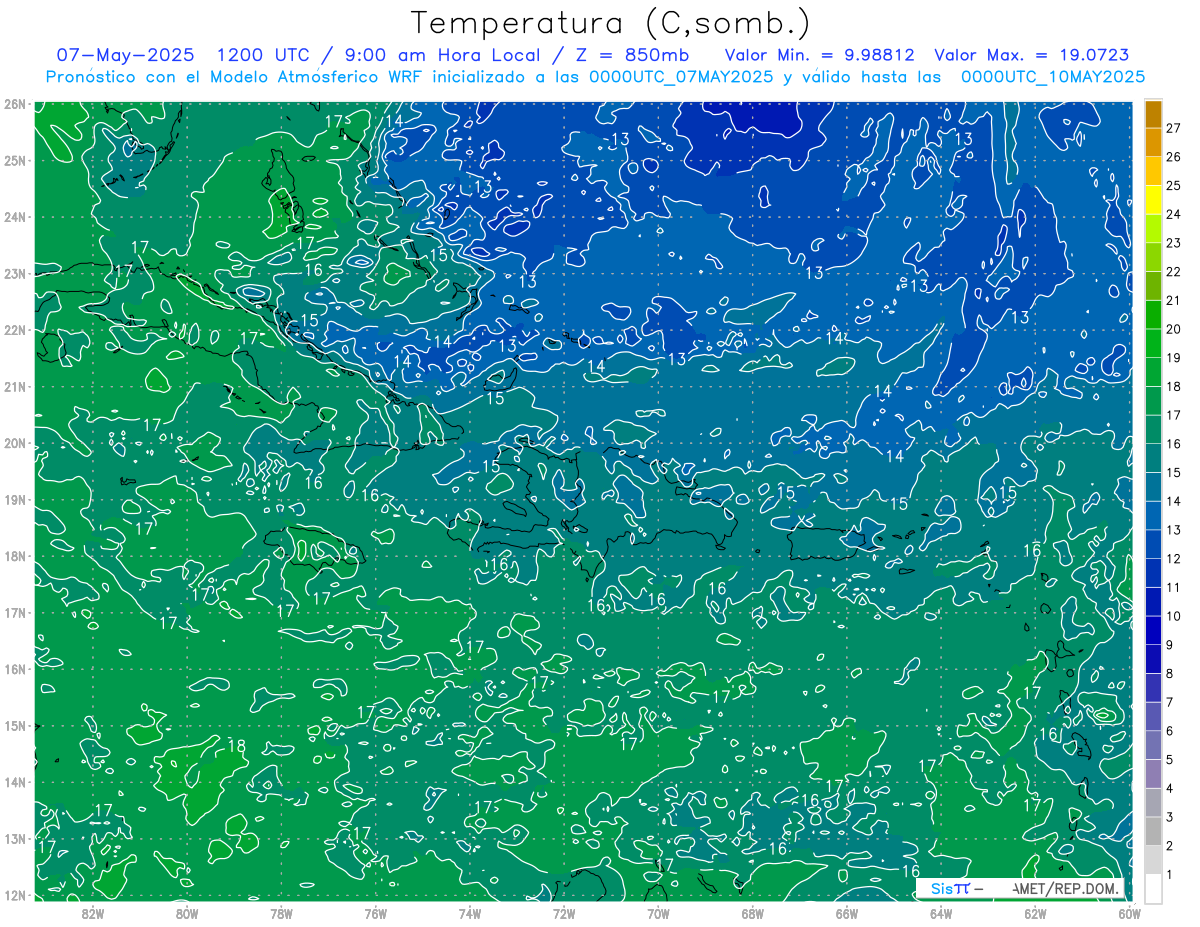Click the valid-until time "0000UTC_10MAY2025"
Image resolution: width=1200 pixels, height=927 pixels.
(1053, 76)
